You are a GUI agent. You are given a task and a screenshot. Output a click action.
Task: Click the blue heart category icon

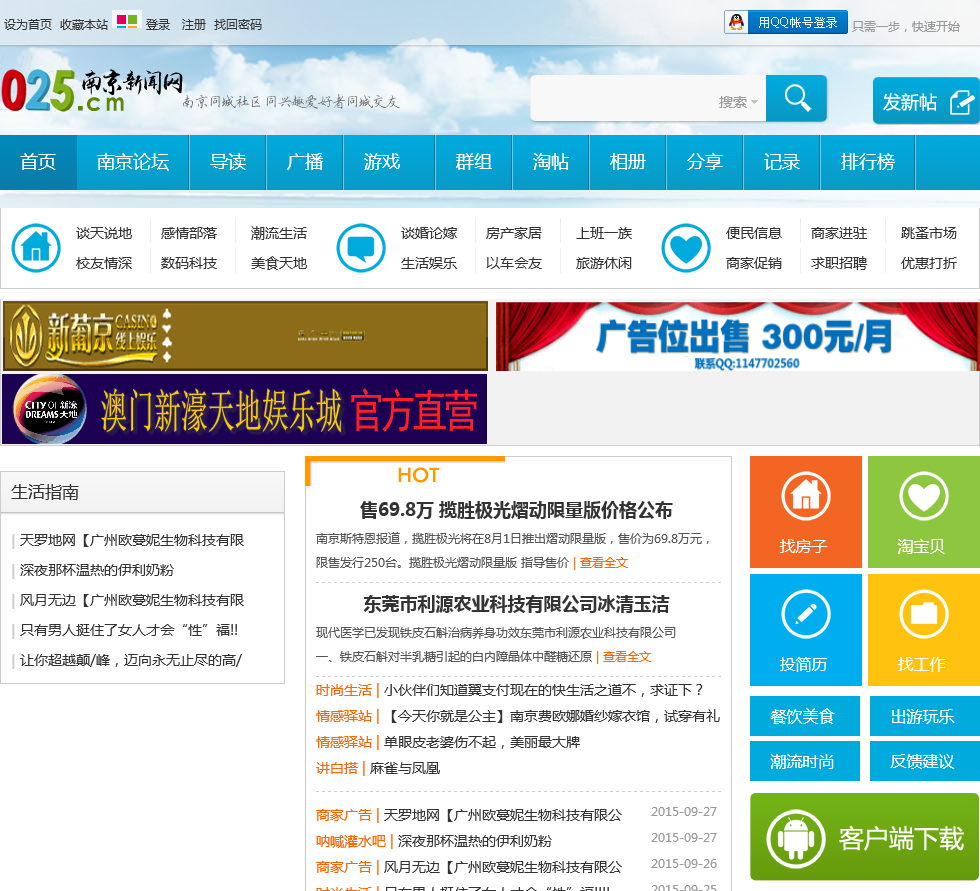click(686, 248)
